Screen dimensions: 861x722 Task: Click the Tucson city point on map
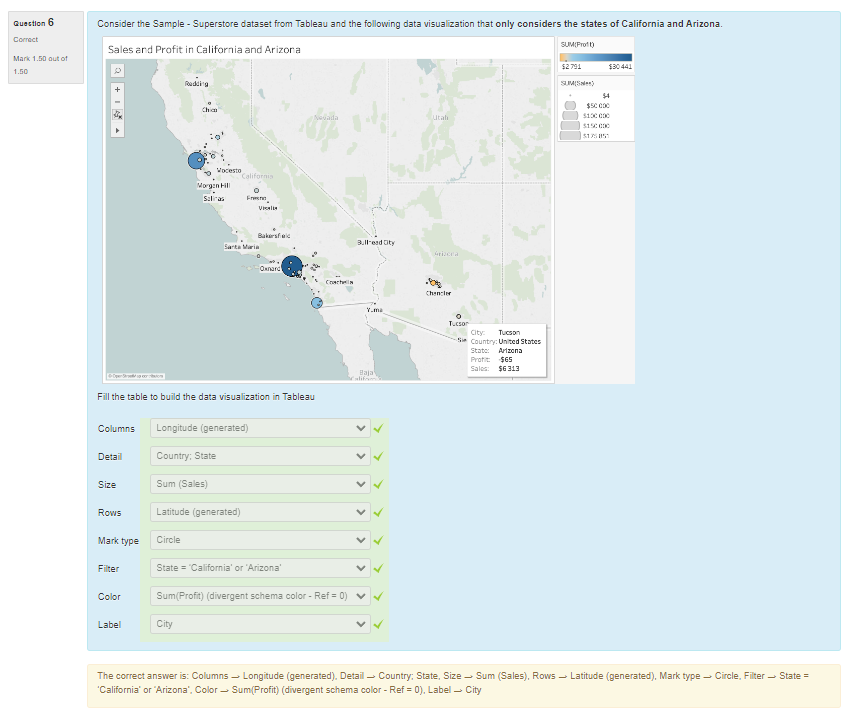coord(458,317)
